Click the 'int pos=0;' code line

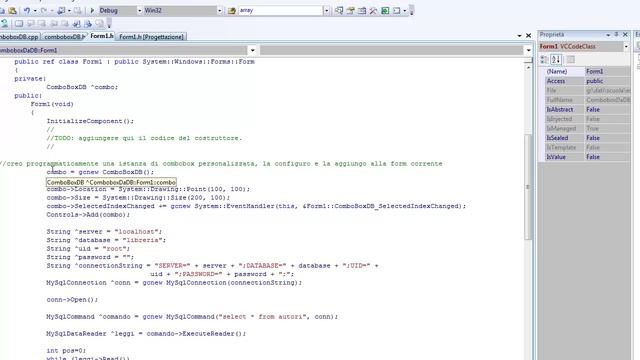[x=66, y=351]
